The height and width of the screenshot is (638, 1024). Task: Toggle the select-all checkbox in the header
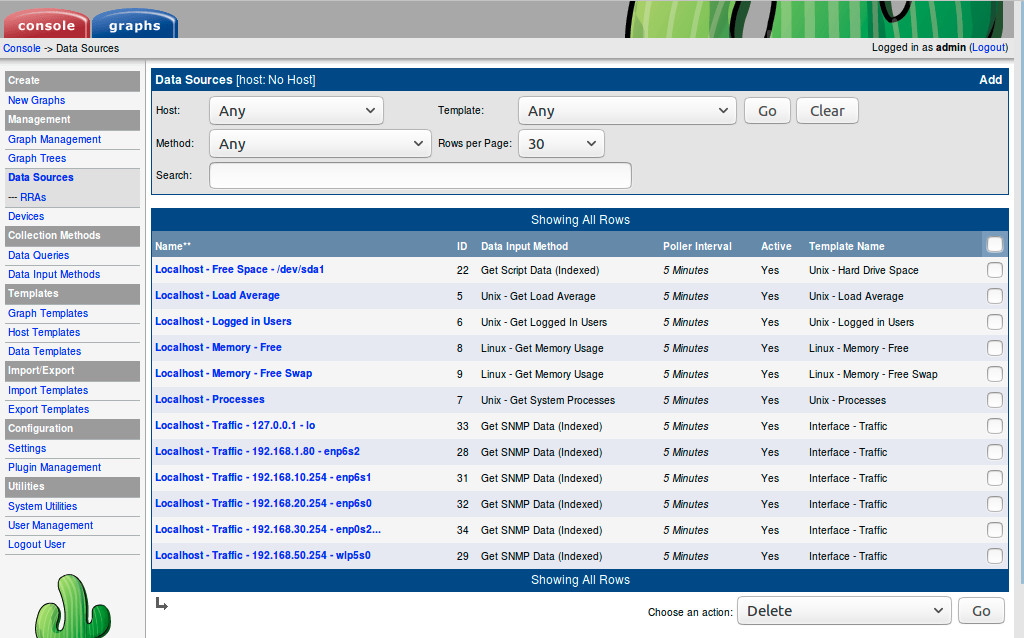click(x=994, y=245)
